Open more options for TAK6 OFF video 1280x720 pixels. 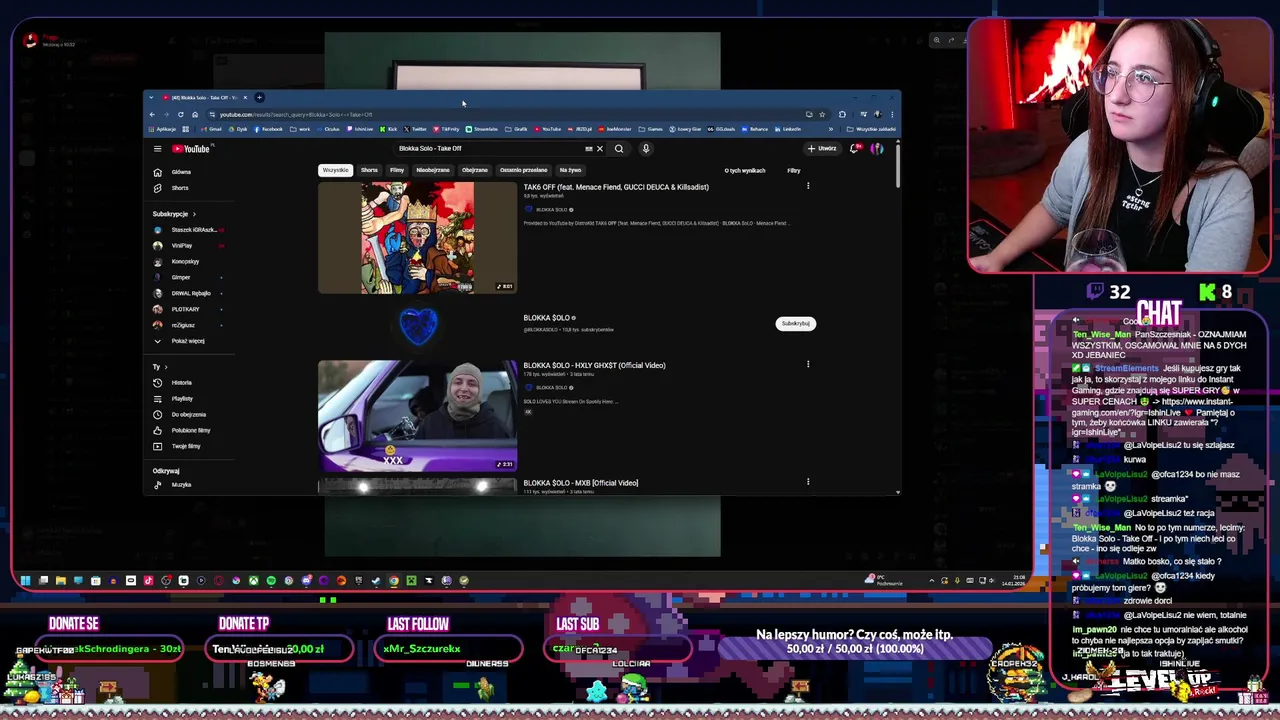click(808, 186)
